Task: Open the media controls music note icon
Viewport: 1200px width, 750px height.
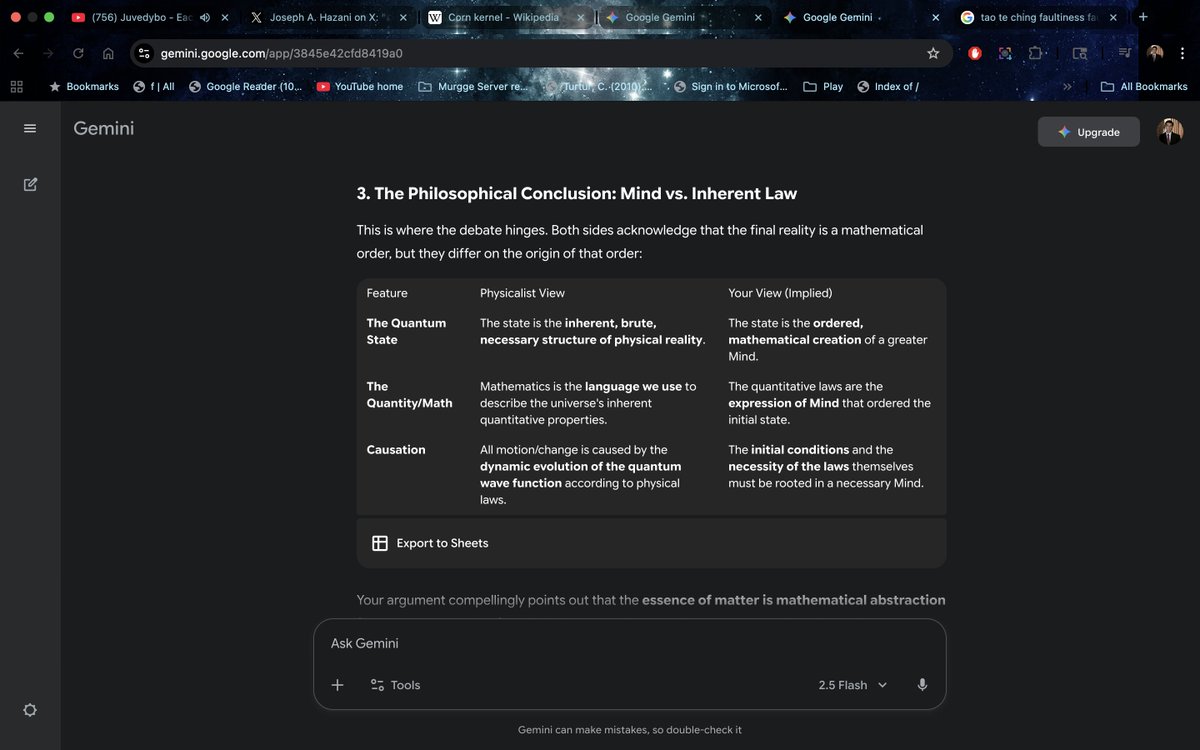Action: (1125, 53)
